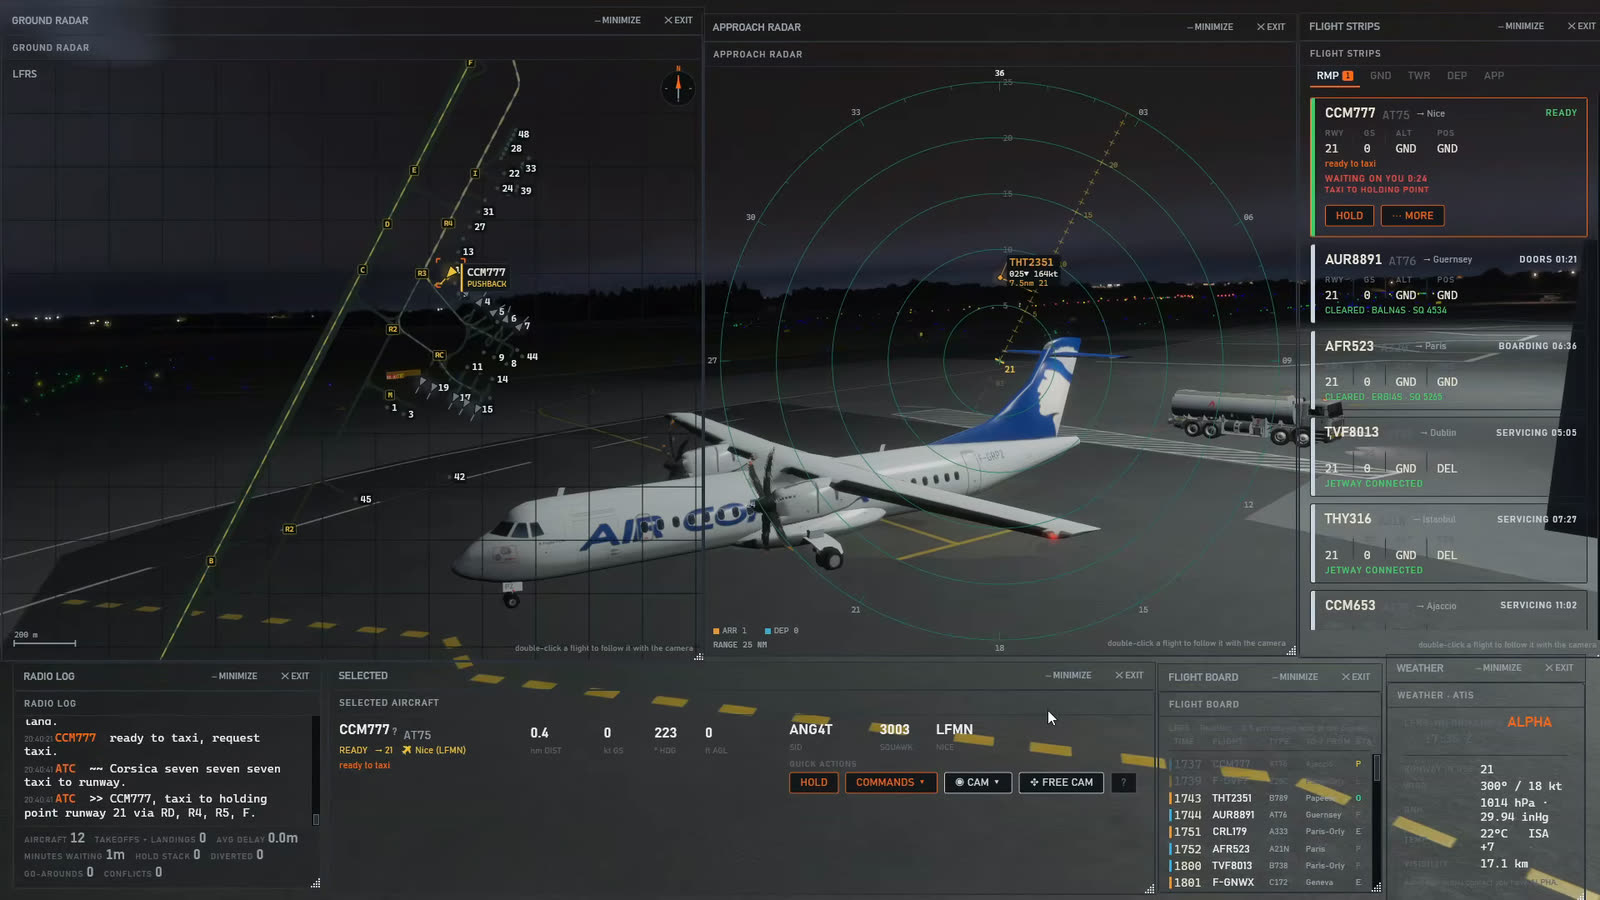Image resolution: width=1600 pixels, height=900 pixels.
Task: Open the CAM dropdown
Action: coord(978,783)
